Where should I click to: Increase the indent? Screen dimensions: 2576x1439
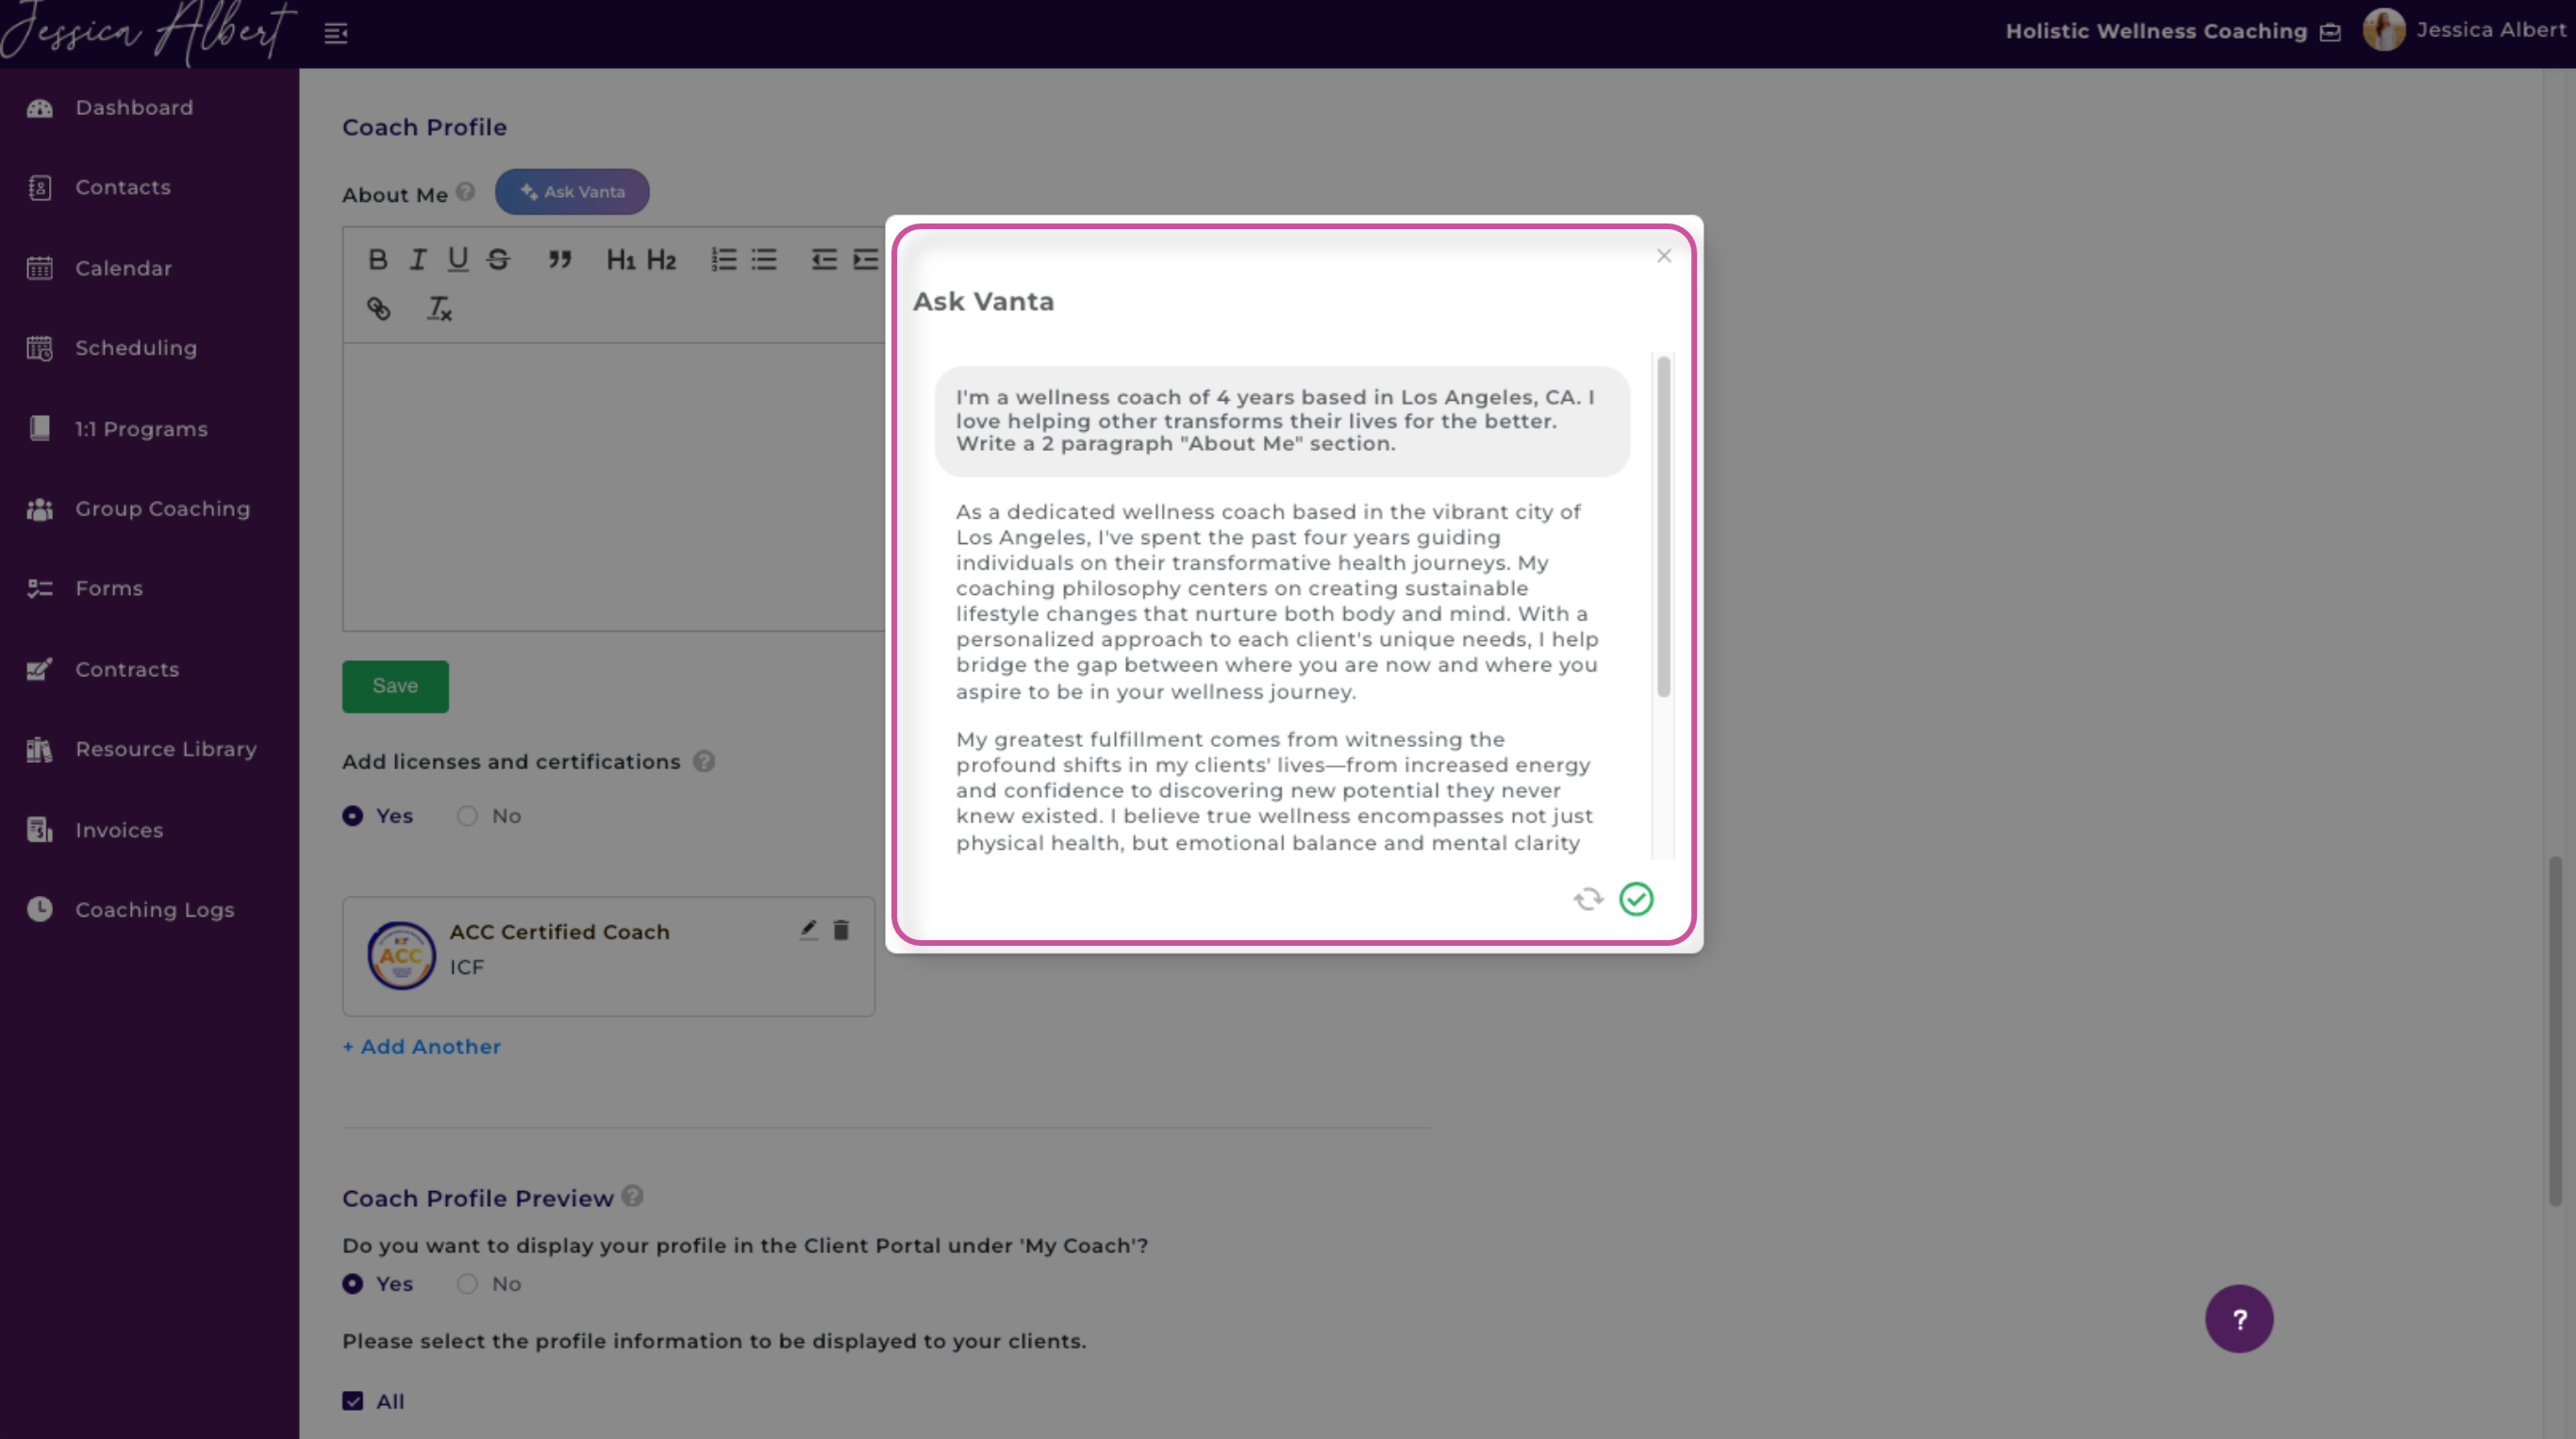coord(865,260)
